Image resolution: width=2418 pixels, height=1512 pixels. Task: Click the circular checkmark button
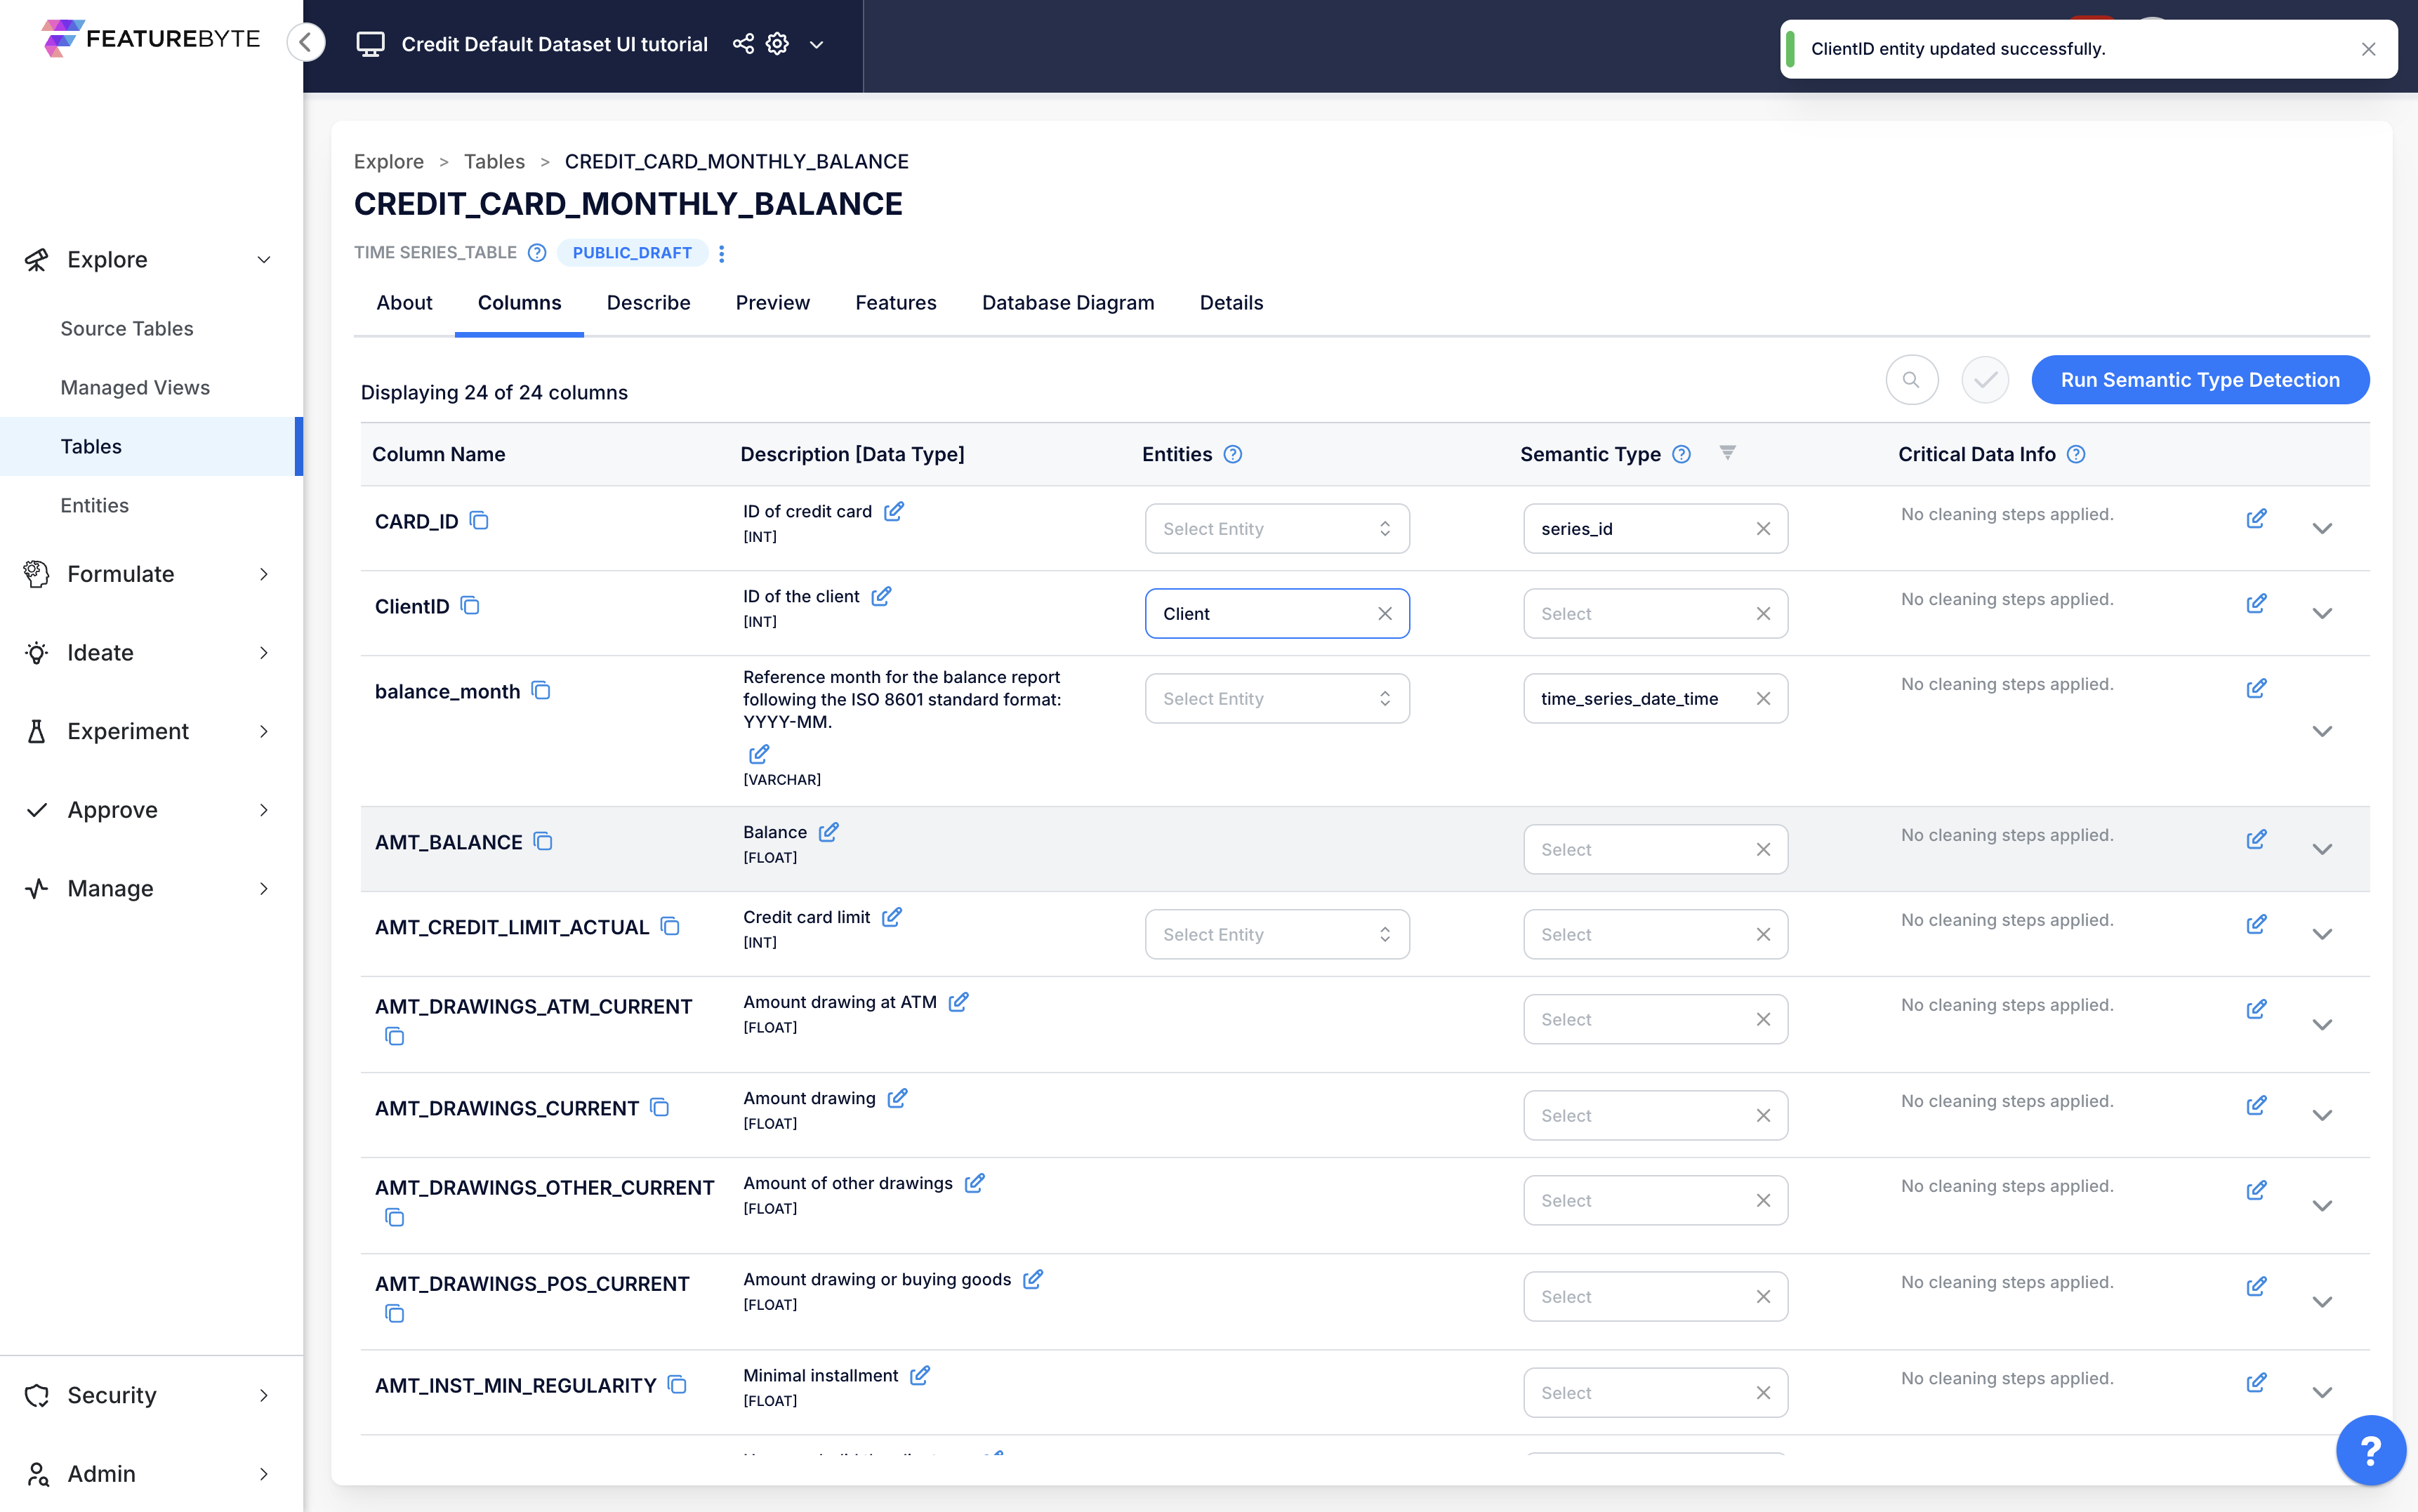pos(1984,380)
